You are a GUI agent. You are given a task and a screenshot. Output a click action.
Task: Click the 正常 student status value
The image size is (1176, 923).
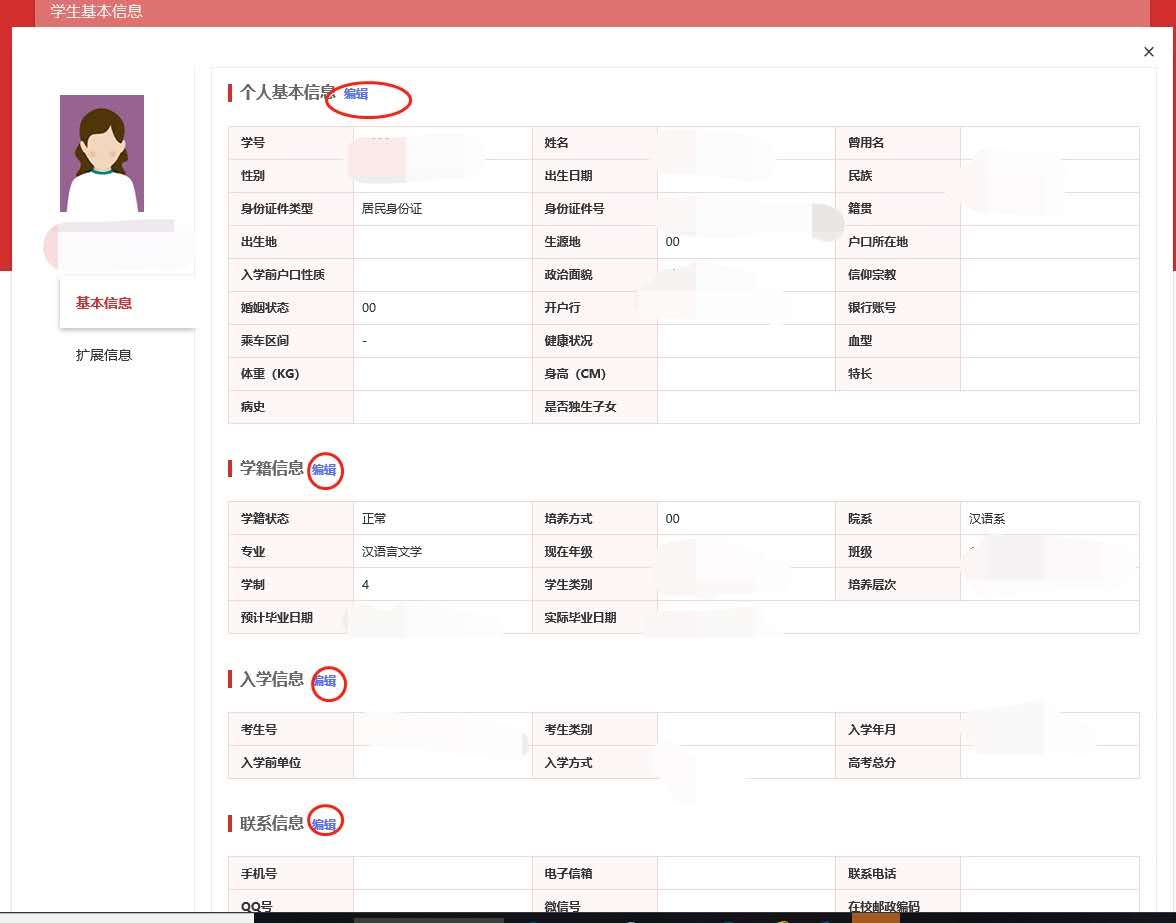374,519
